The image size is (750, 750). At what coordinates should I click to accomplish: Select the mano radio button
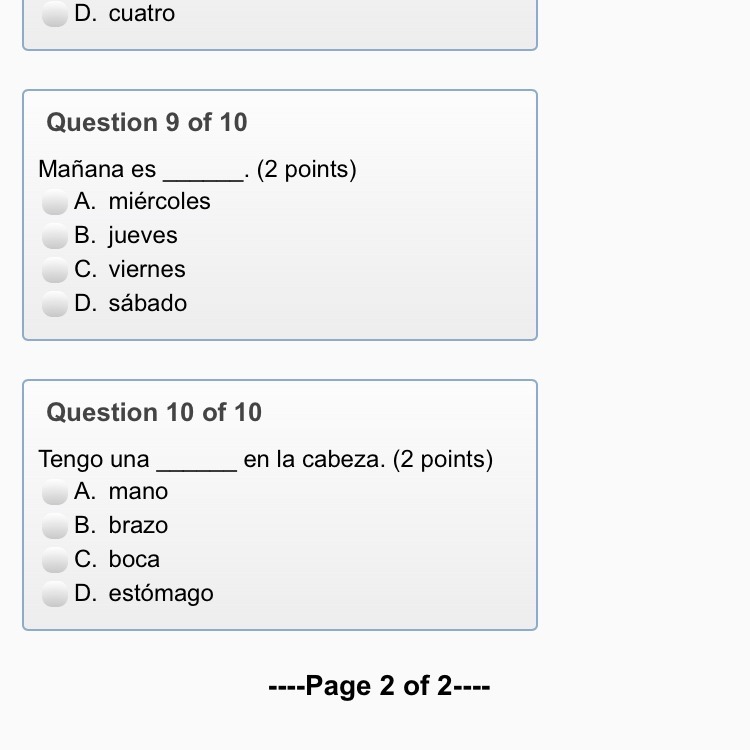click(55, 492)
